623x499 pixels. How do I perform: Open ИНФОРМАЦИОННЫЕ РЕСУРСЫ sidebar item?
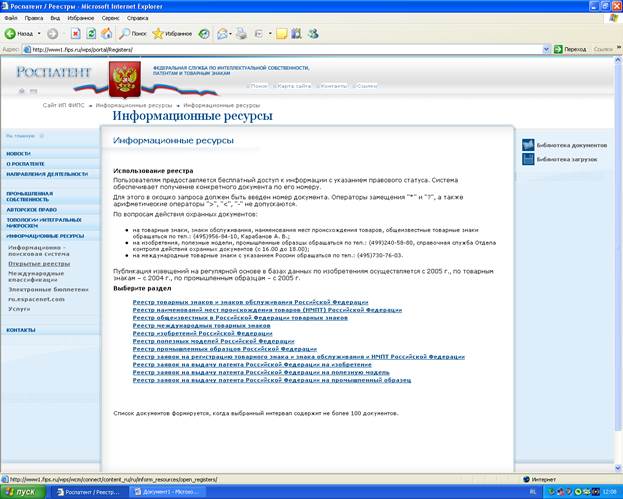tap(45, 236)
